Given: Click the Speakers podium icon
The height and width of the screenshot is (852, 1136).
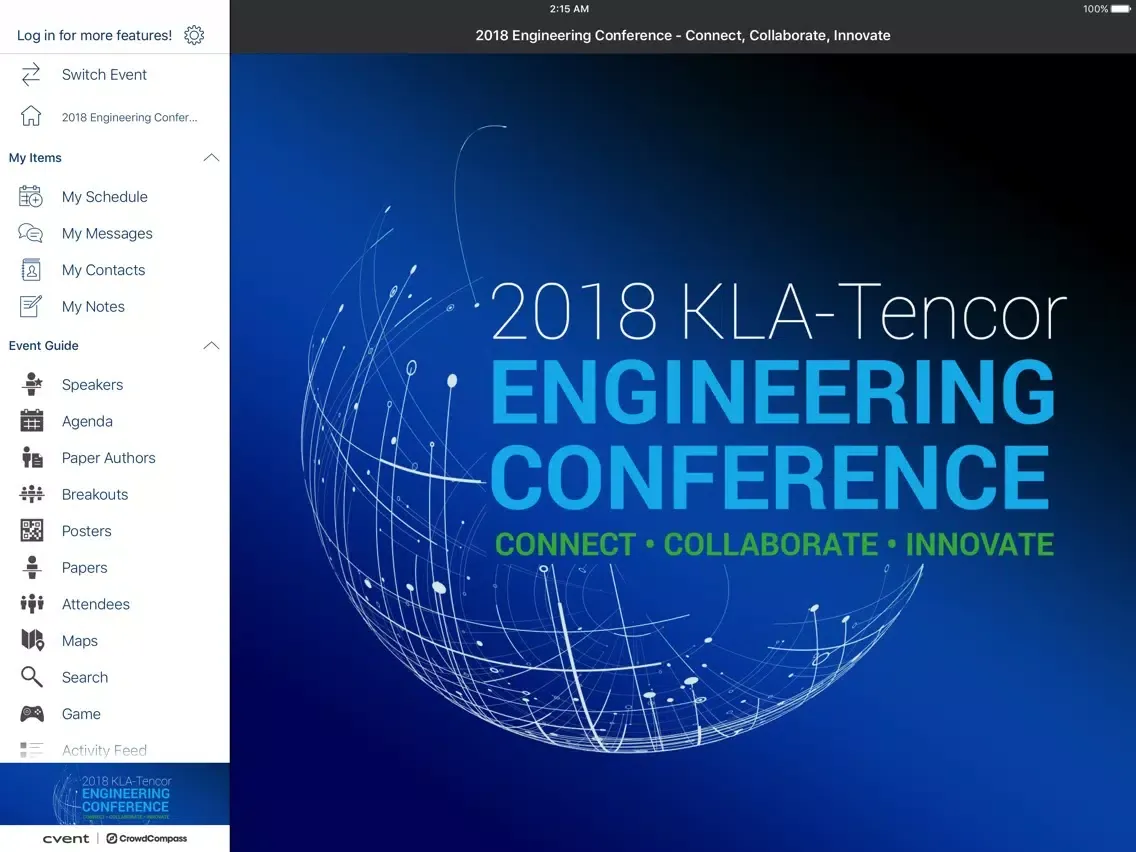Looking at the screenshot, I should pyautogui.click(x=32, y=384).
